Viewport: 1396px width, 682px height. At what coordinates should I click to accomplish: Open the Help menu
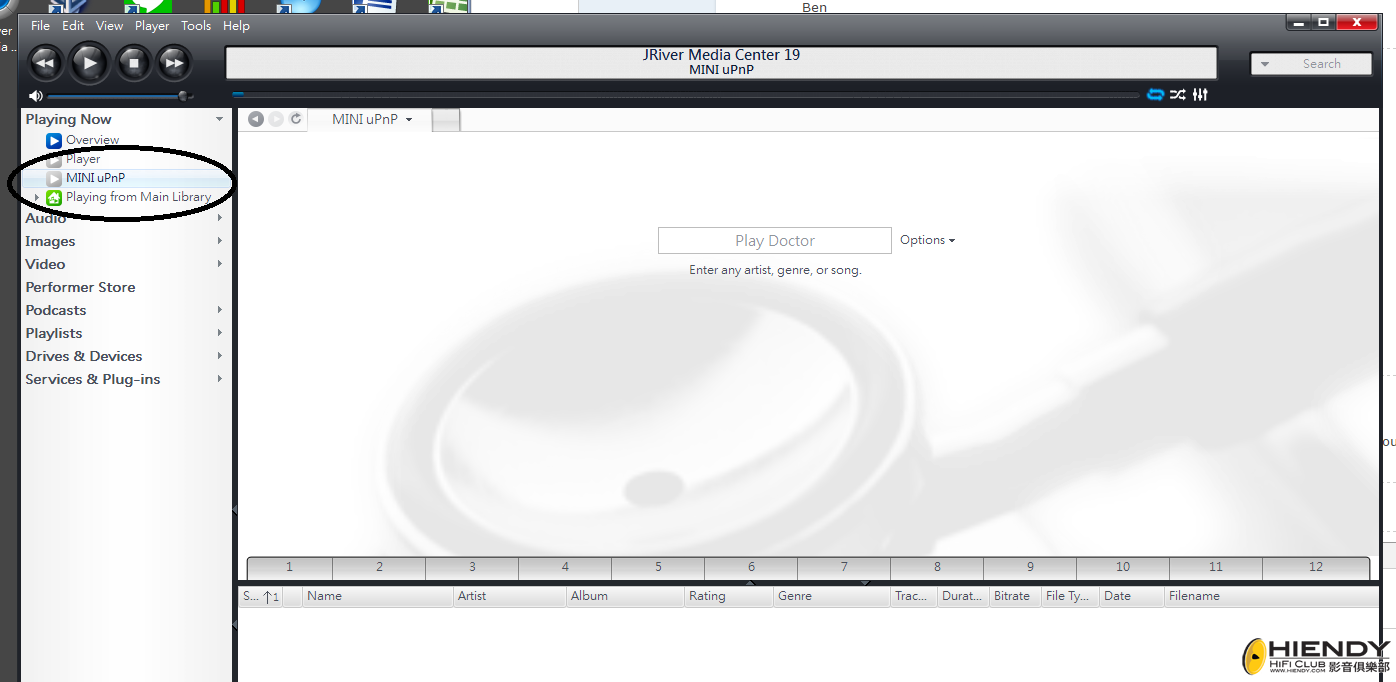(237, 26)
